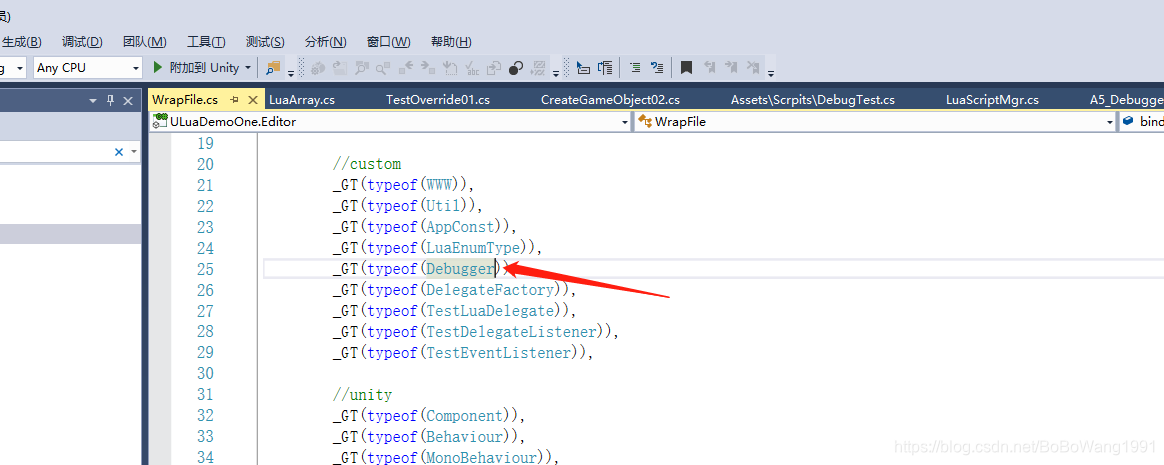1164x465 pixels.
Task: Open the 调试(D) menu
Action: 82,42
